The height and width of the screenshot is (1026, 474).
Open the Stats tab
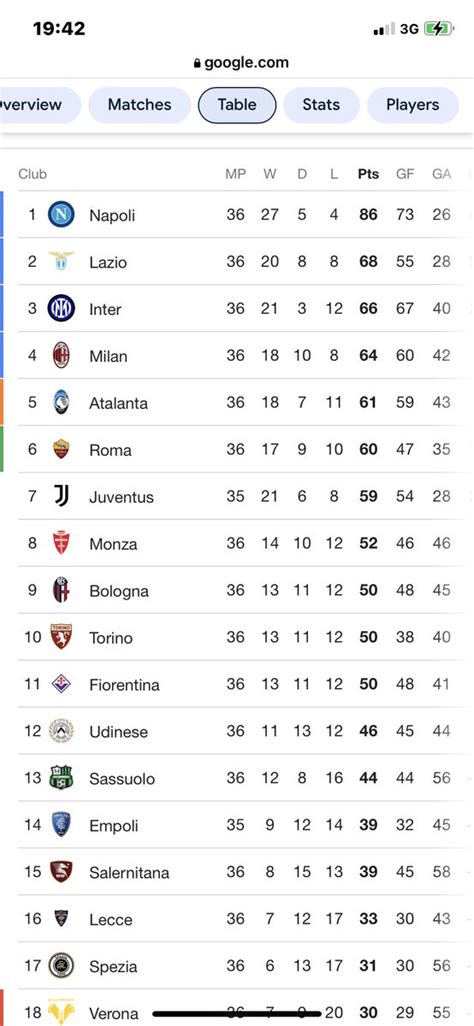point(321,105)
